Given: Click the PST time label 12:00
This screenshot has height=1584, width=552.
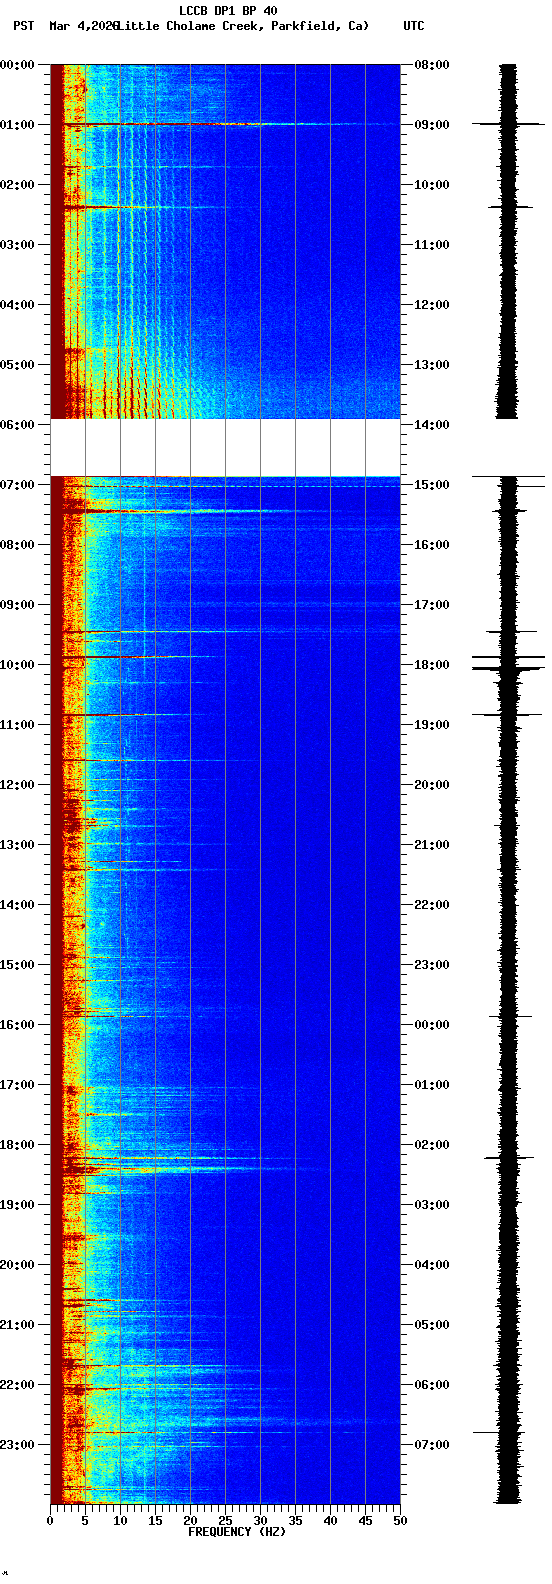Looking at the screenshot, I should [x=17, y=785].
